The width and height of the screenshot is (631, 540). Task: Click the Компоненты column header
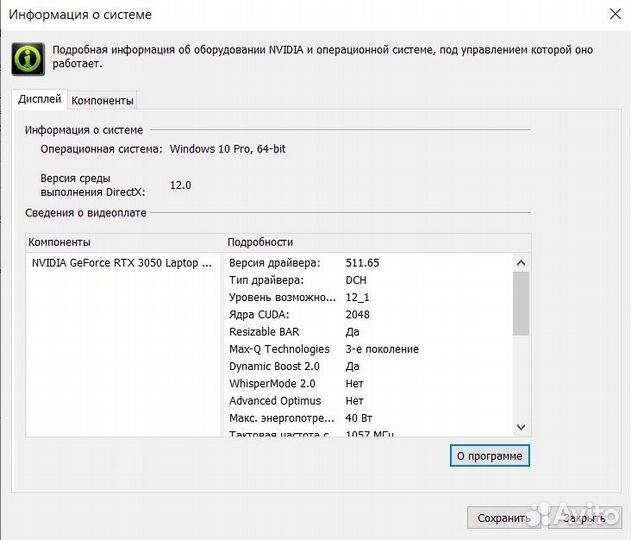(60, 242)
